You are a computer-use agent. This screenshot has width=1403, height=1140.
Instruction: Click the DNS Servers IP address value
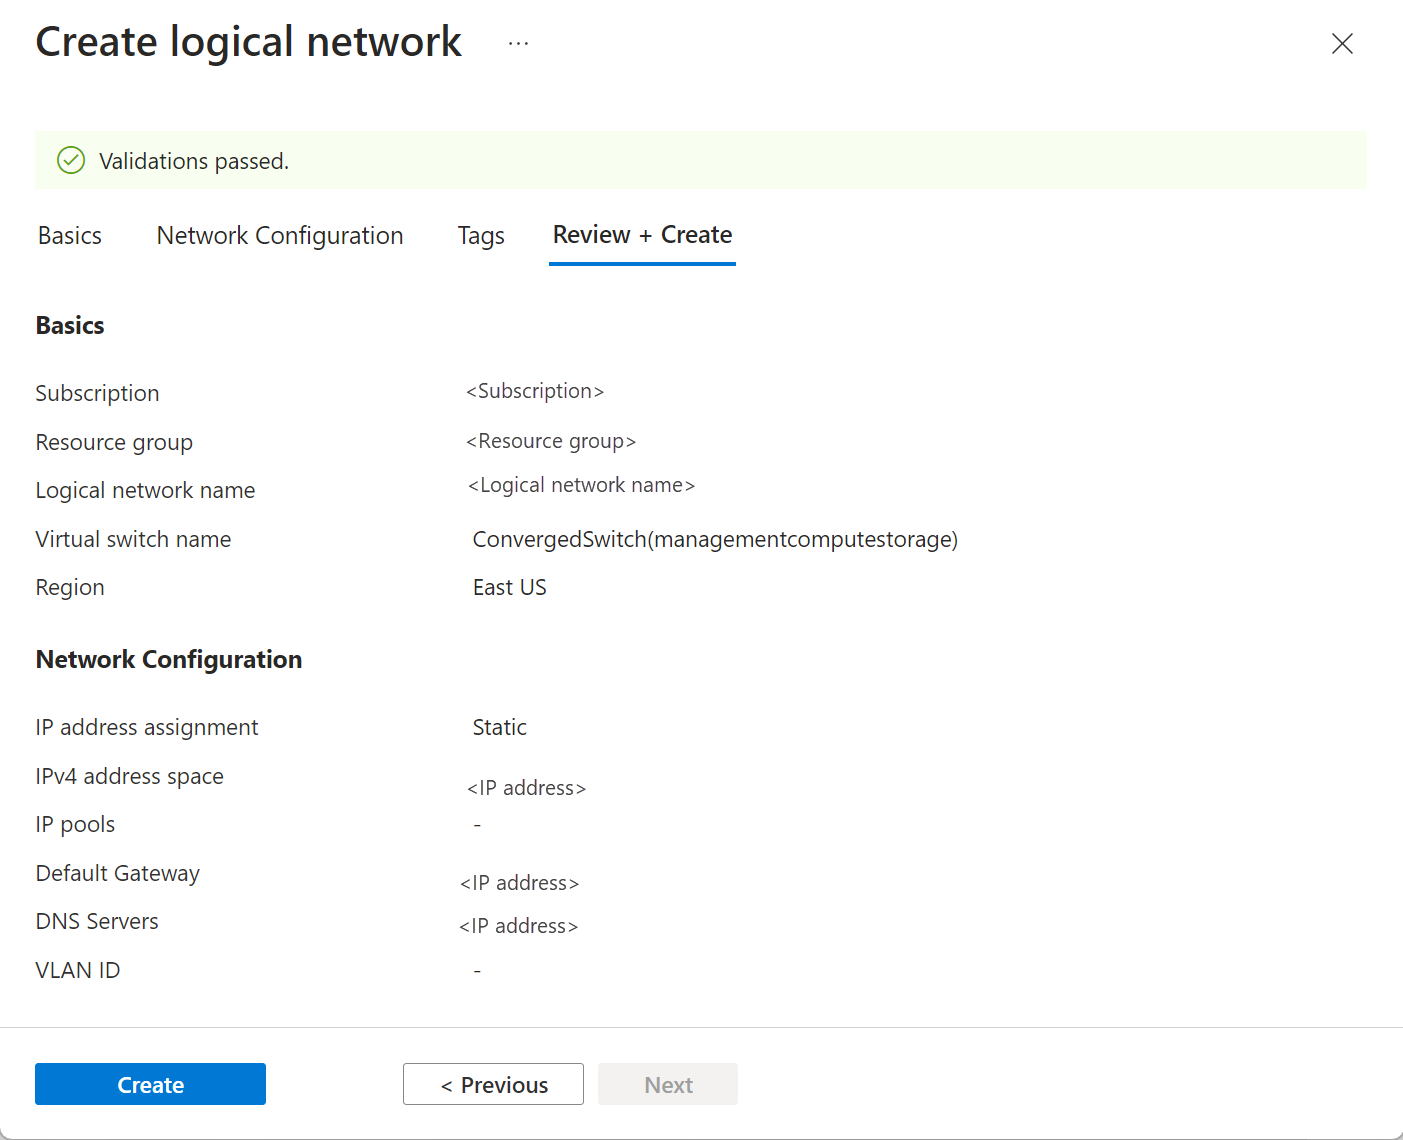tap(519, 926)
